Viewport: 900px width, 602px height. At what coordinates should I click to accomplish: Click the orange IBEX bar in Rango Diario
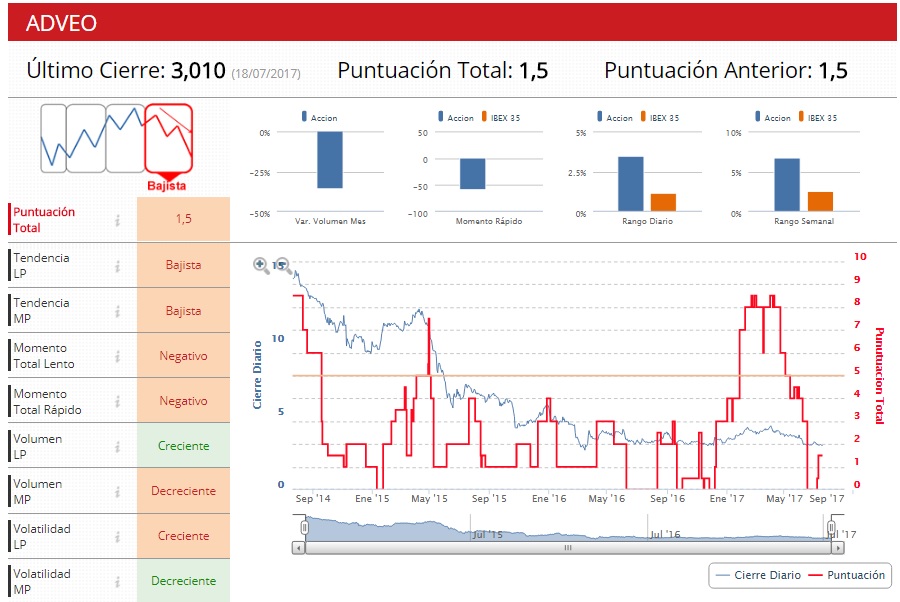click(x=663, y=203)
